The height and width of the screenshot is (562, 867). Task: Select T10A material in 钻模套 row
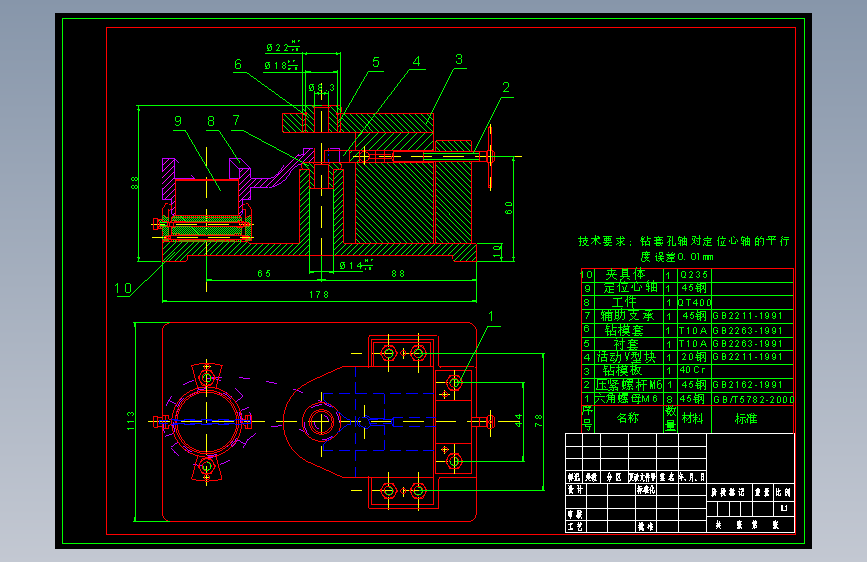coord(693,331)
